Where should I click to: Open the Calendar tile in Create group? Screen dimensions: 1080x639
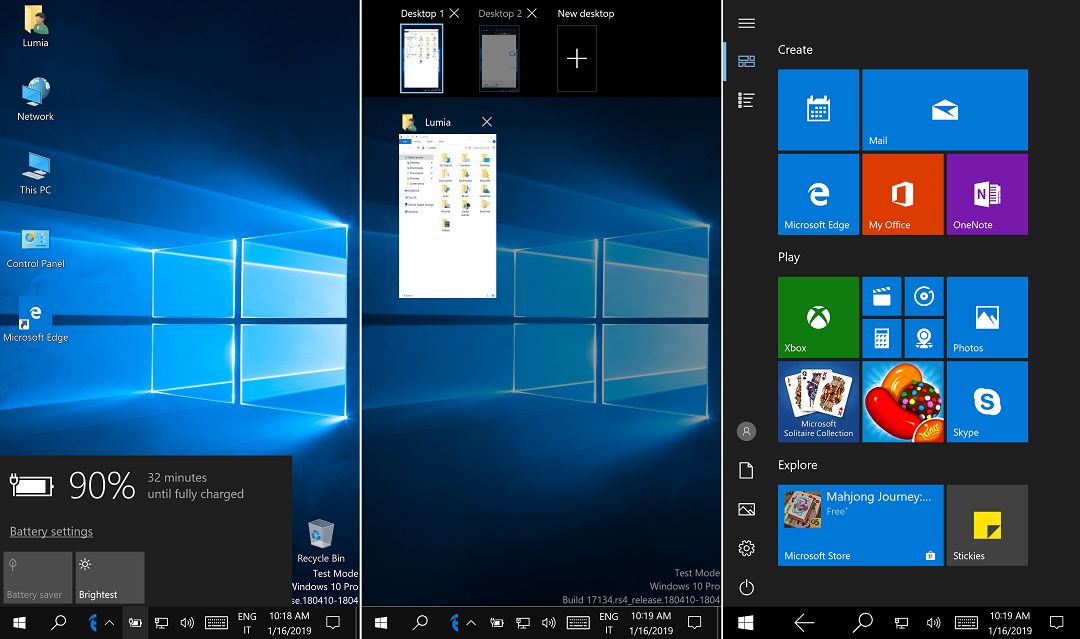point(818,109)
